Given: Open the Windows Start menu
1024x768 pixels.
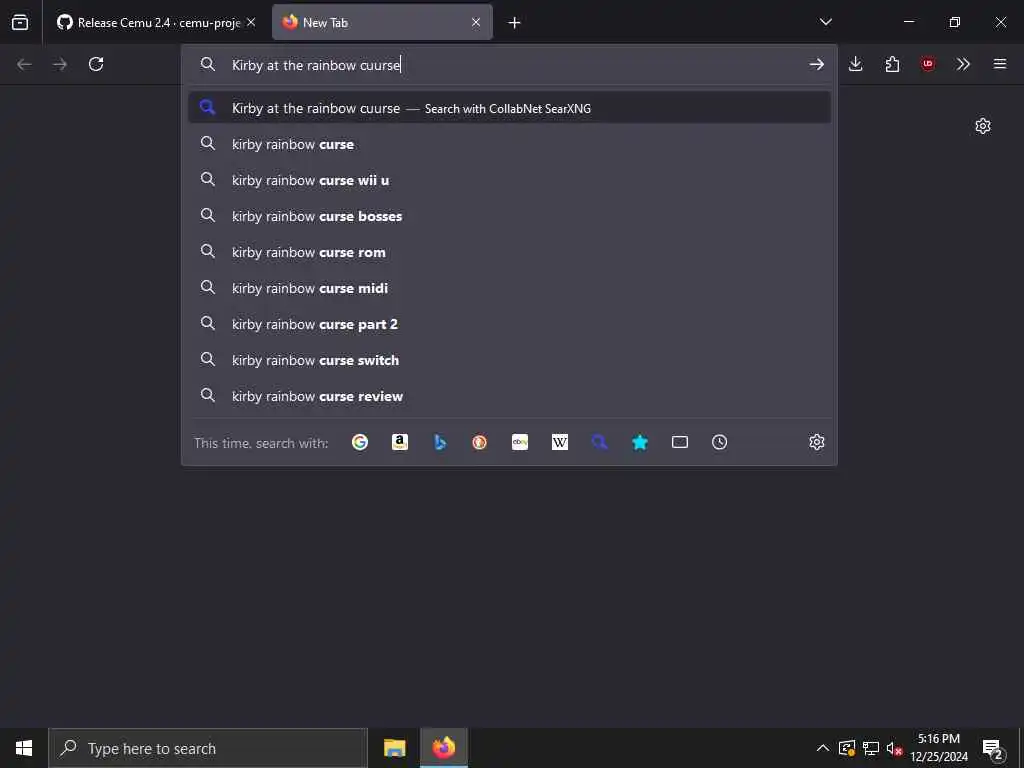Looking at the screenshot, I should point(24,748).
